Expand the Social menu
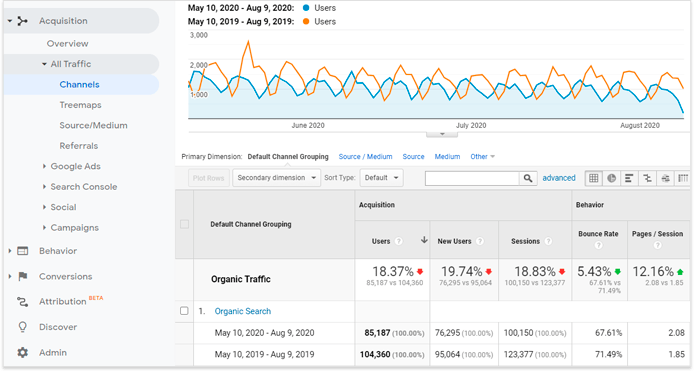 [44, 207]
